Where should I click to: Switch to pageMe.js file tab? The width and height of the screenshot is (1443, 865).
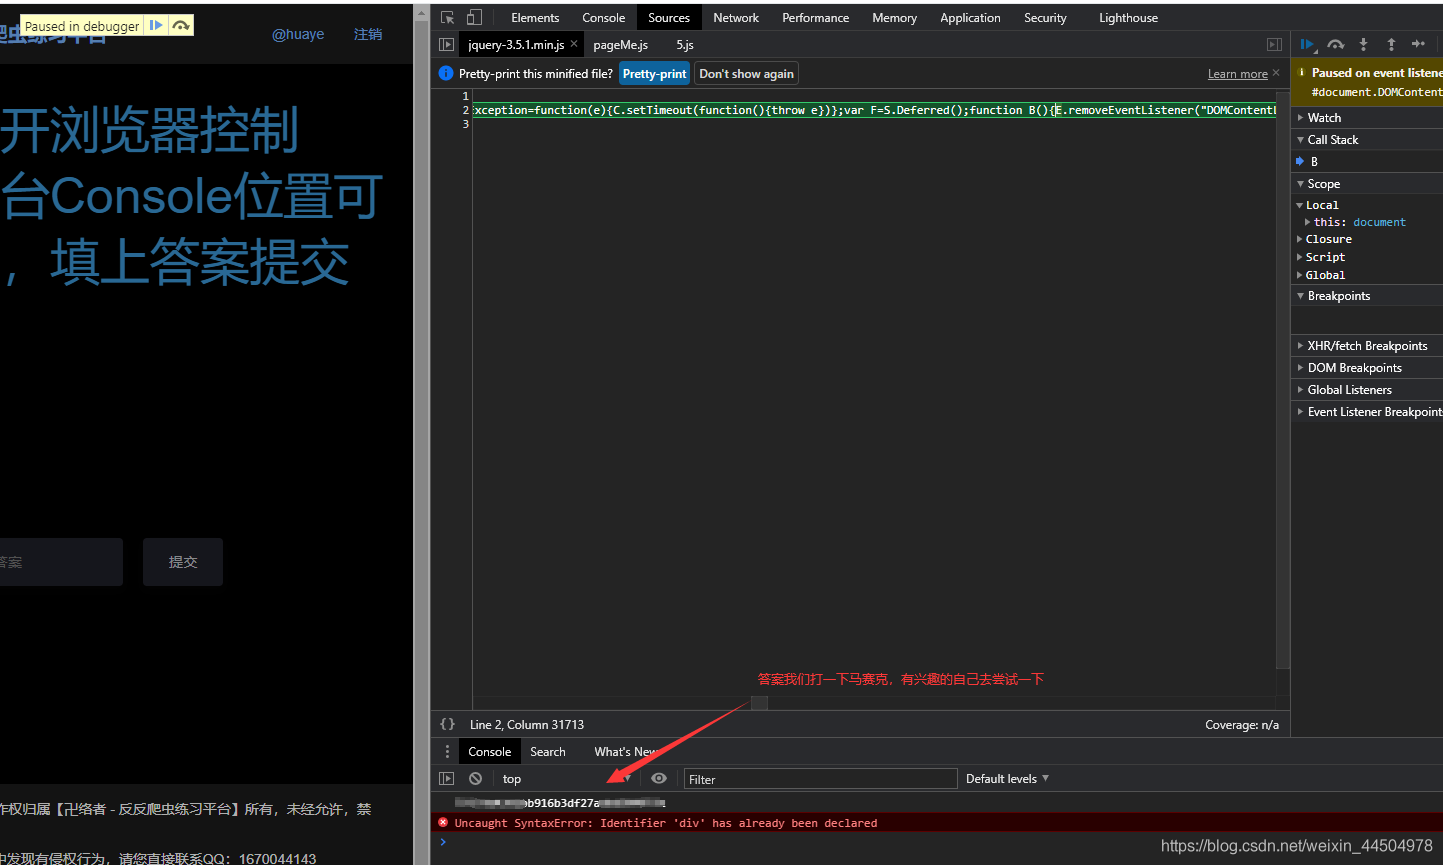pos(620,45)
